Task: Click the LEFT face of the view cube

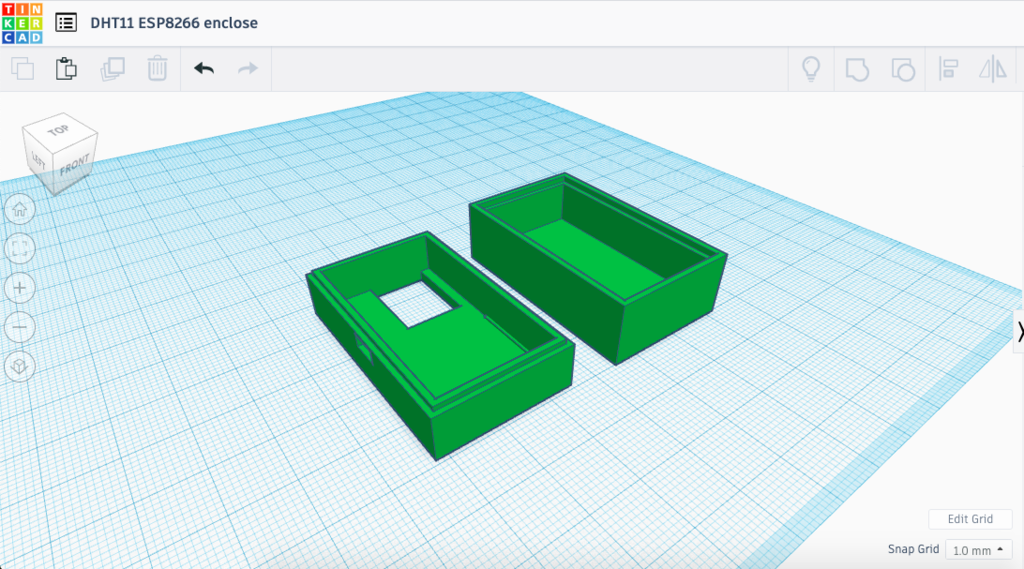Action: click(38, 159)
